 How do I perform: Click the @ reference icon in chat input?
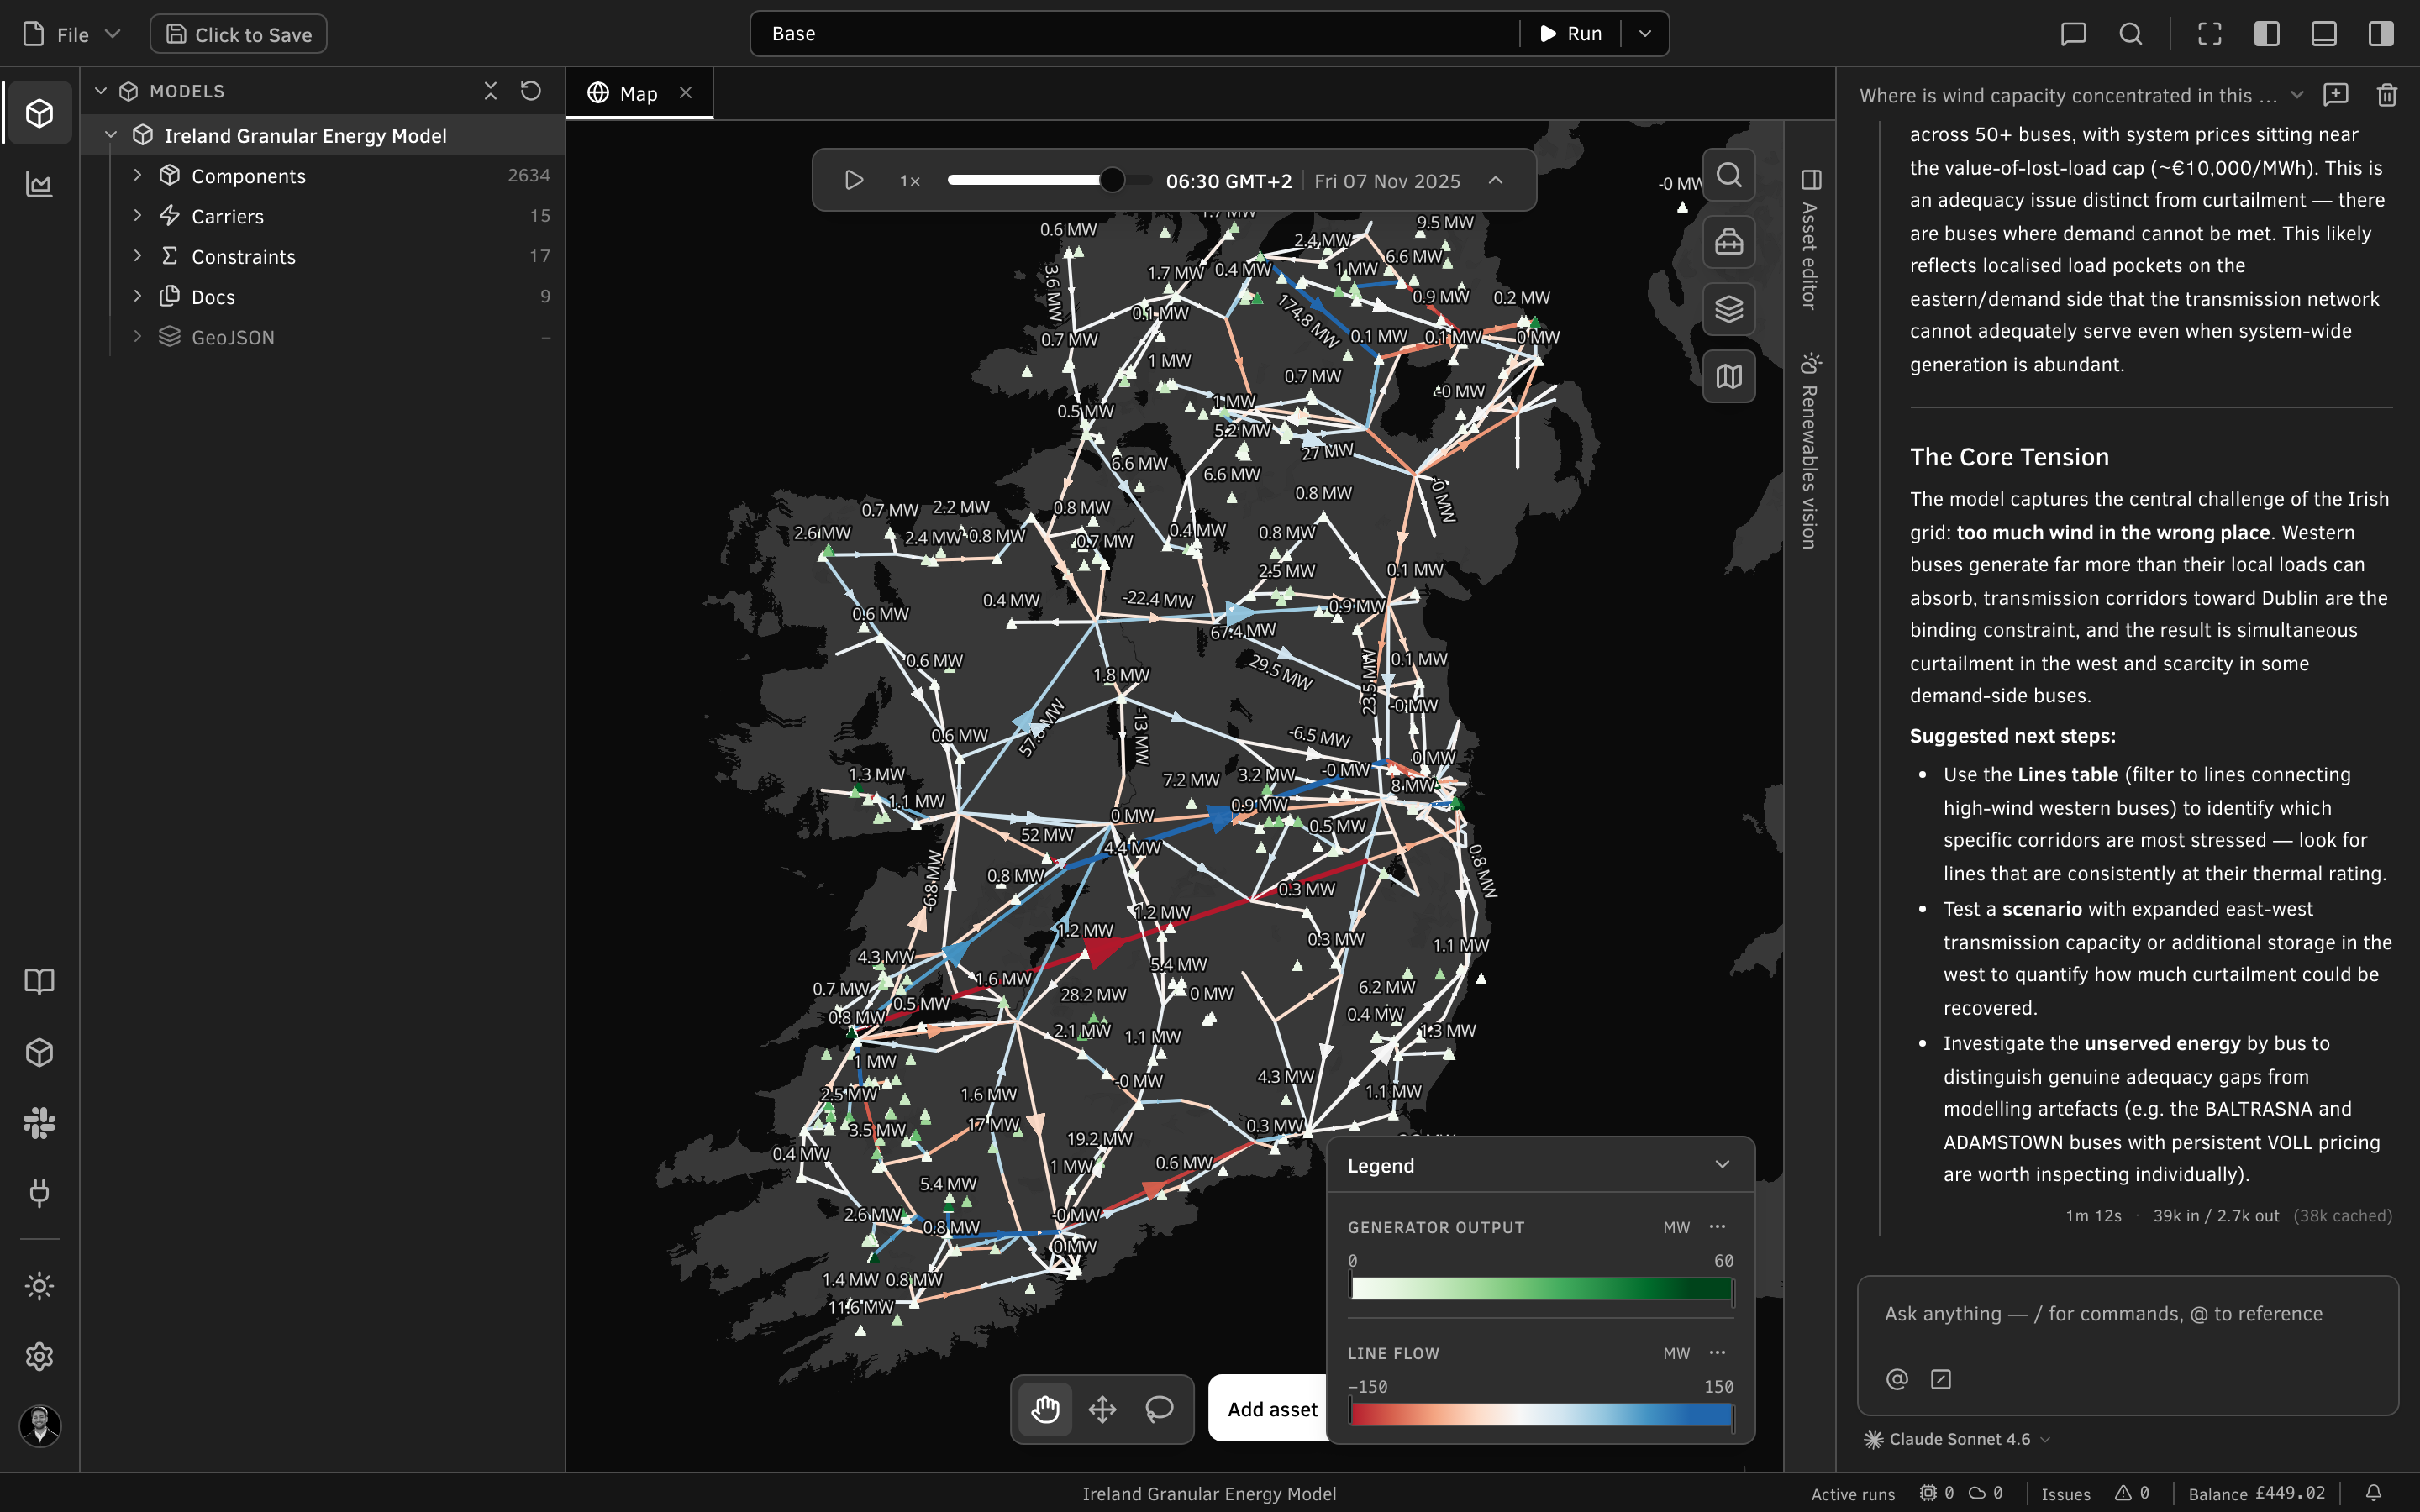[1896, 1379]
